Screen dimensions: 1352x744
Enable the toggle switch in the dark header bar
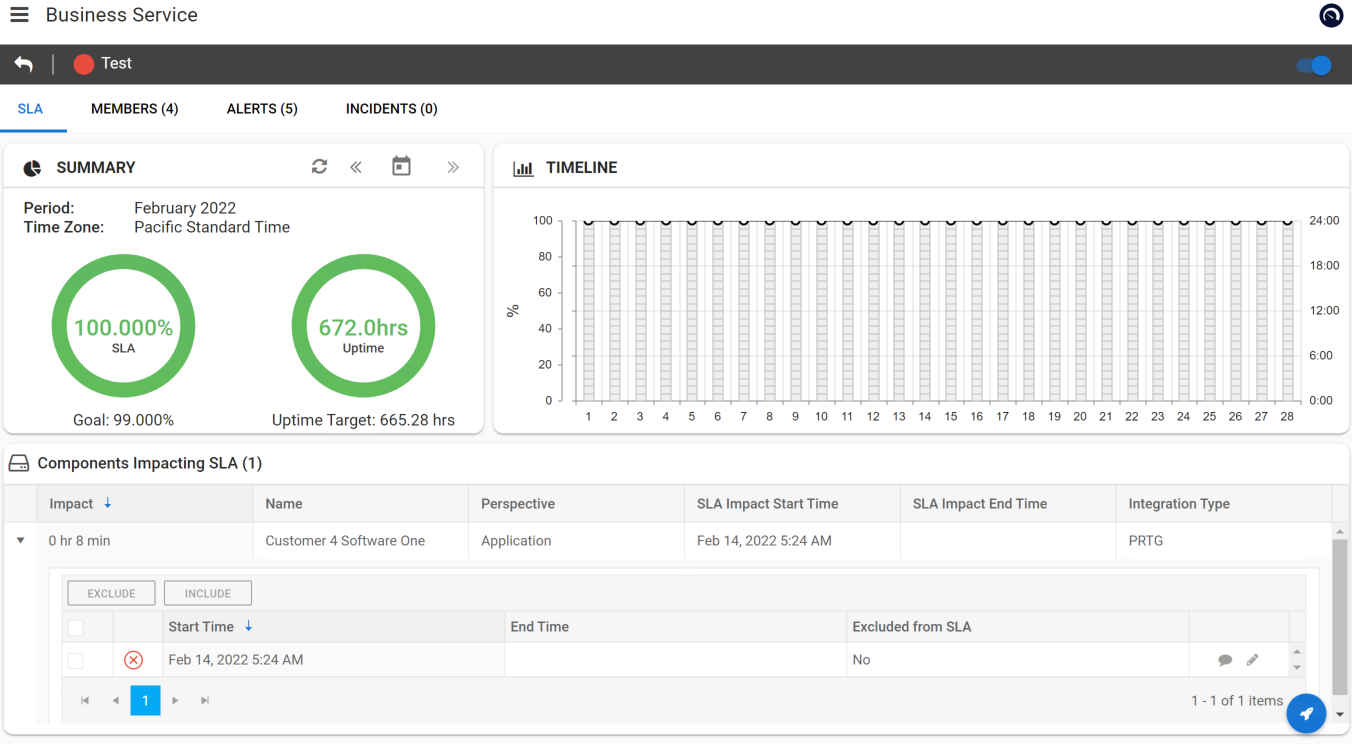coord(1313,63)
